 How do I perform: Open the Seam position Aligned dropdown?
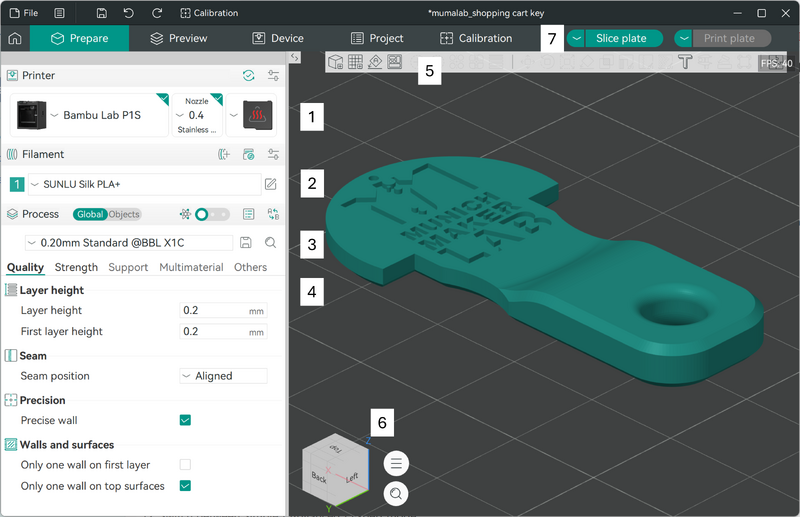pos(223,376)
